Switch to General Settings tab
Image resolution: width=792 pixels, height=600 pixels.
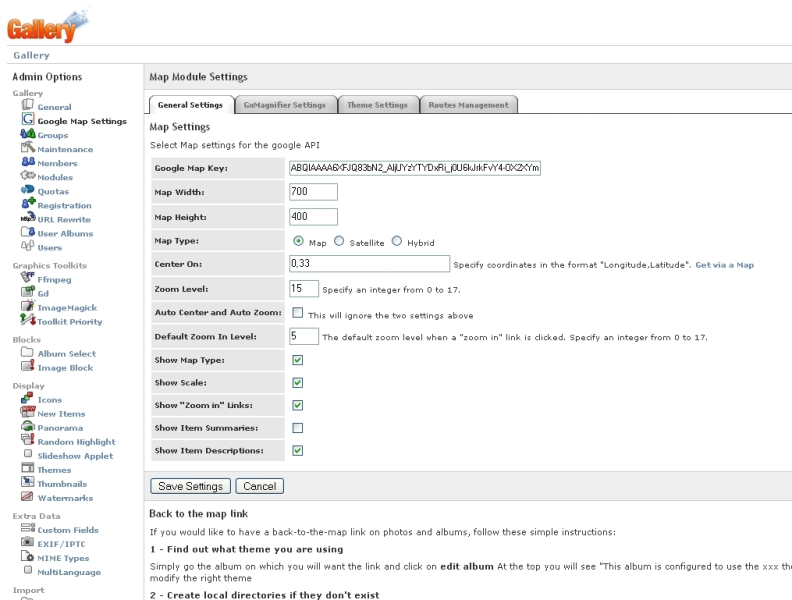(x=190, y=105)
